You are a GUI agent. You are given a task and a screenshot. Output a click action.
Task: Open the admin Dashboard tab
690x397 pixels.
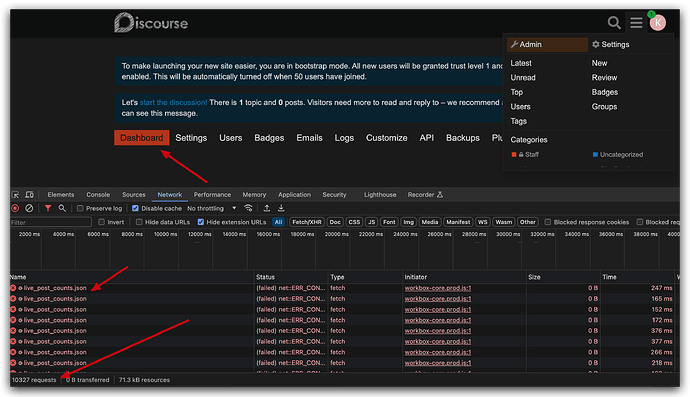pos(142,138)
